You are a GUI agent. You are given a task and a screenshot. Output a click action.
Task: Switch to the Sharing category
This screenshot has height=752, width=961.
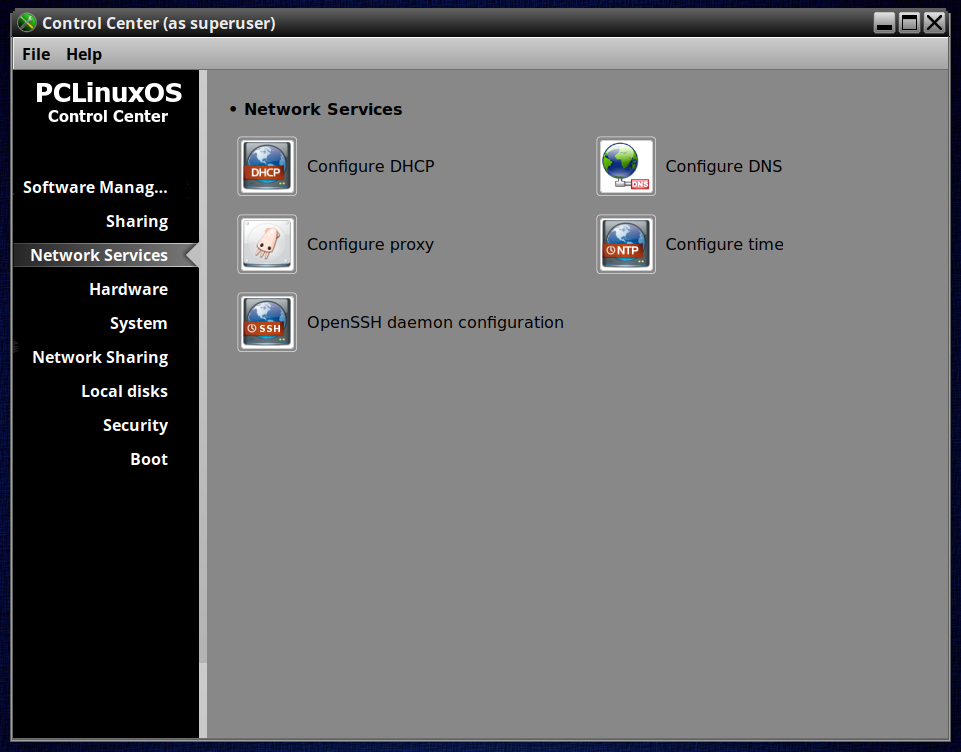(x=137, y=221)
